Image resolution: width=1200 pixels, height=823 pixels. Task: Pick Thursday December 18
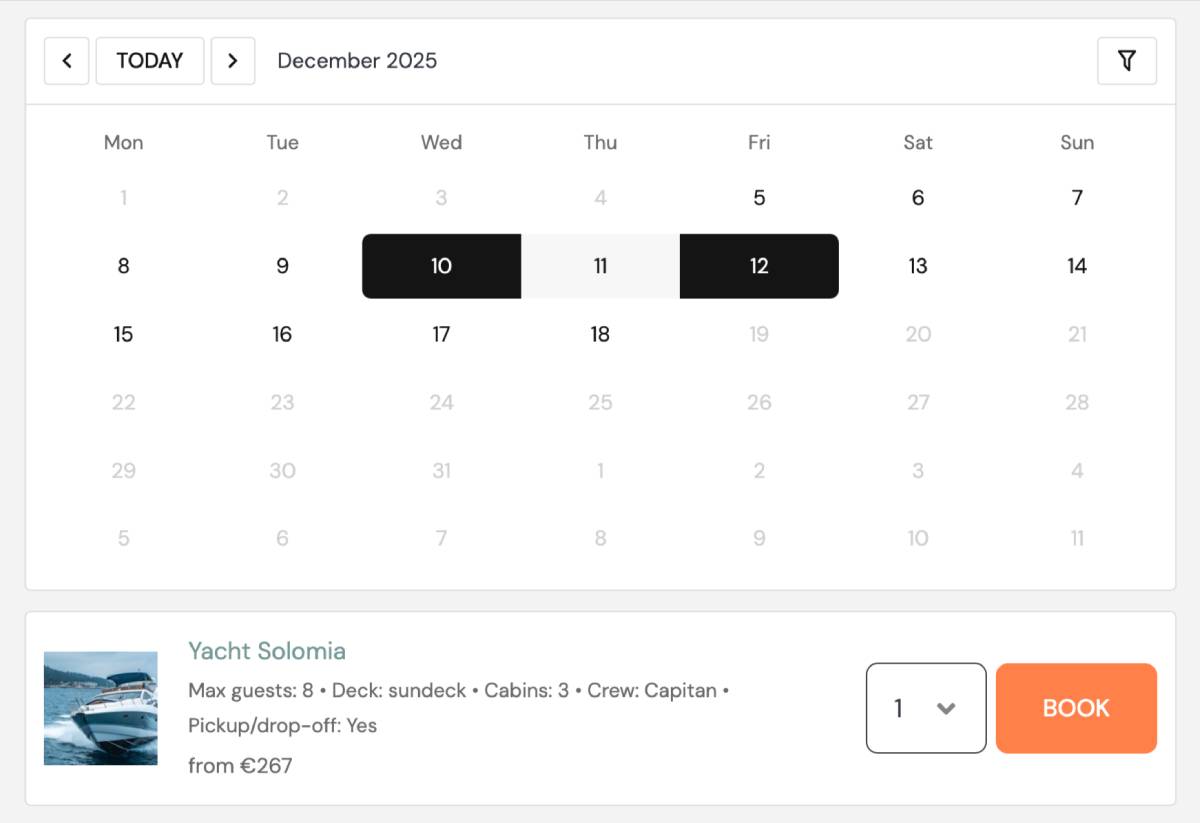tap(600, 334)
